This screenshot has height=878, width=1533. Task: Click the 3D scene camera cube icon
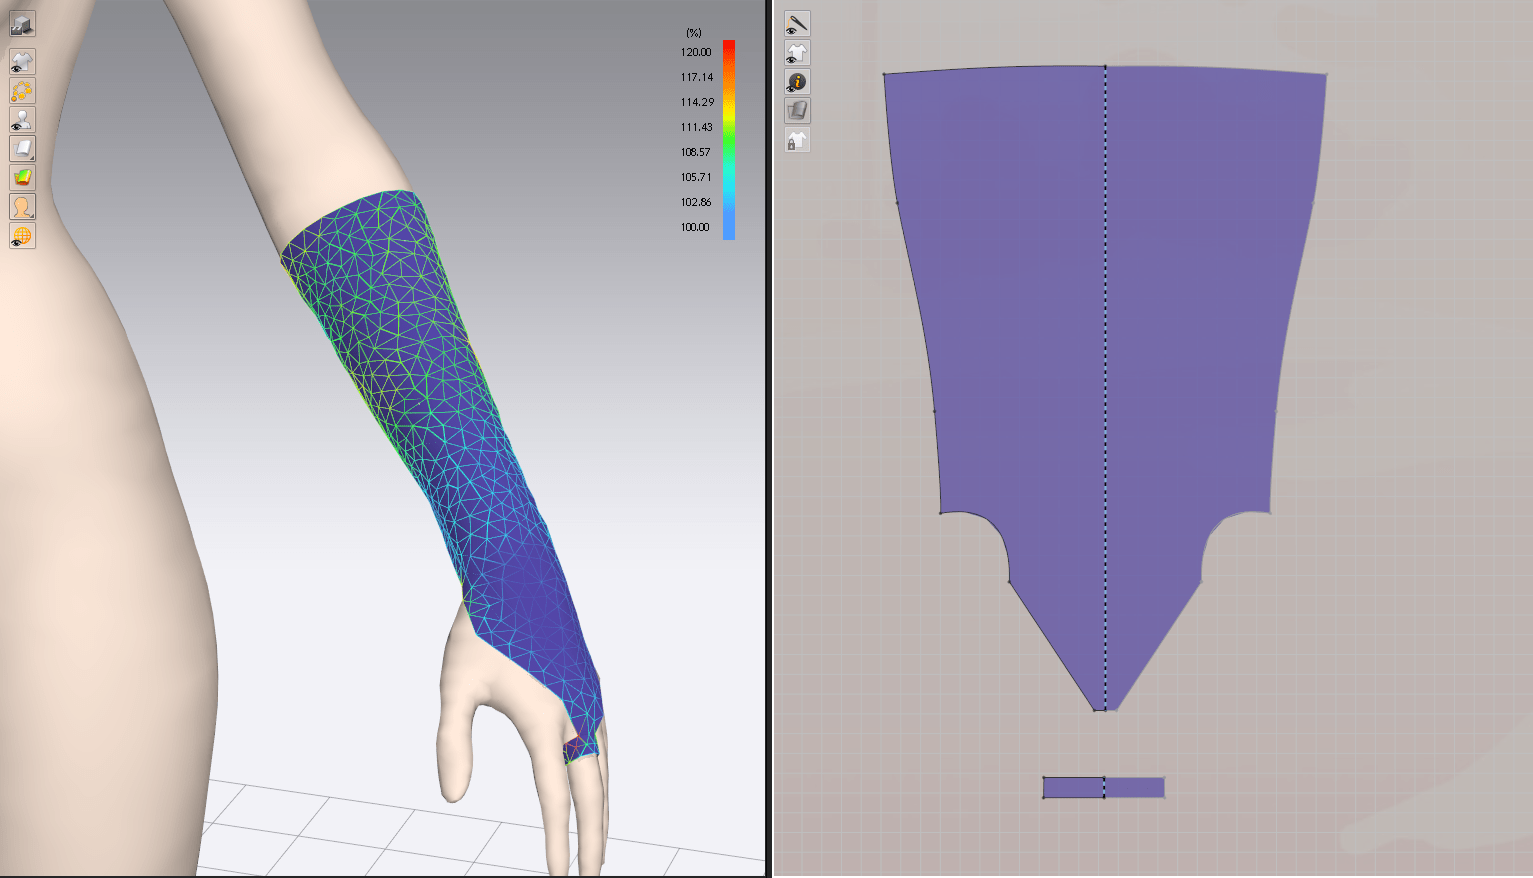(22, 24)
